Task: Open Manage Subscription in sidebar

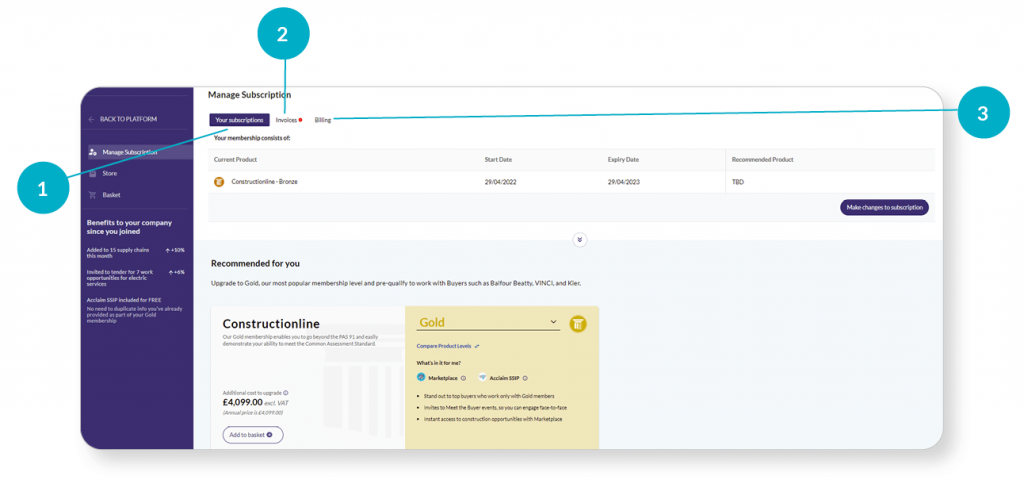Action: point(129,152)
